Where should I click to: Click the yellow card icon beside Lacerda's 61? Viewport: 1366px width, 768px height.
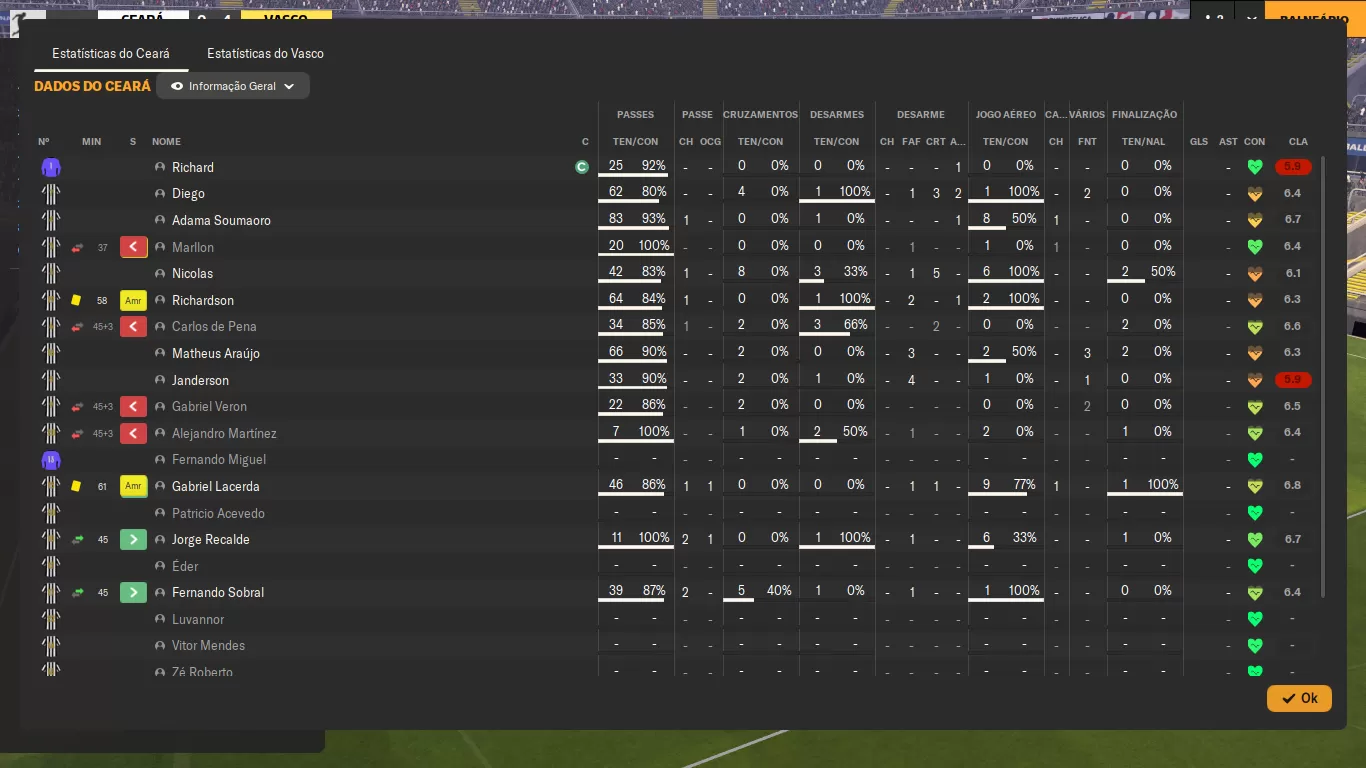pyautogui.click(x=76, y=486)
